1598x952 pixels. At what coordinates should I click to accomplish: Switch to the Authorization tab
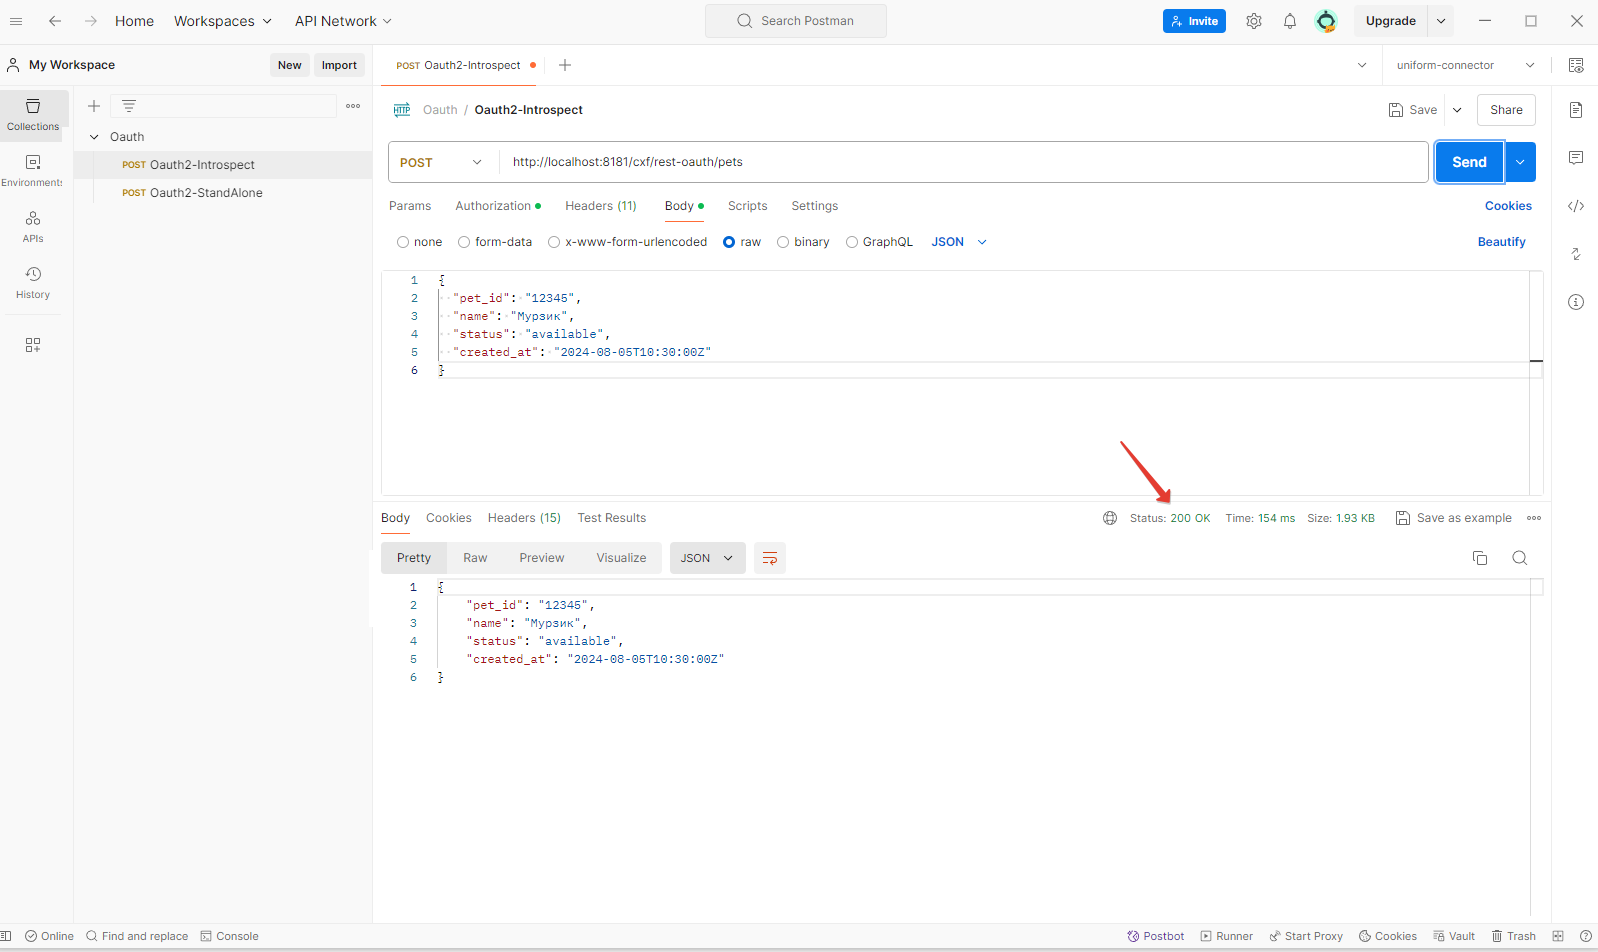498,206
